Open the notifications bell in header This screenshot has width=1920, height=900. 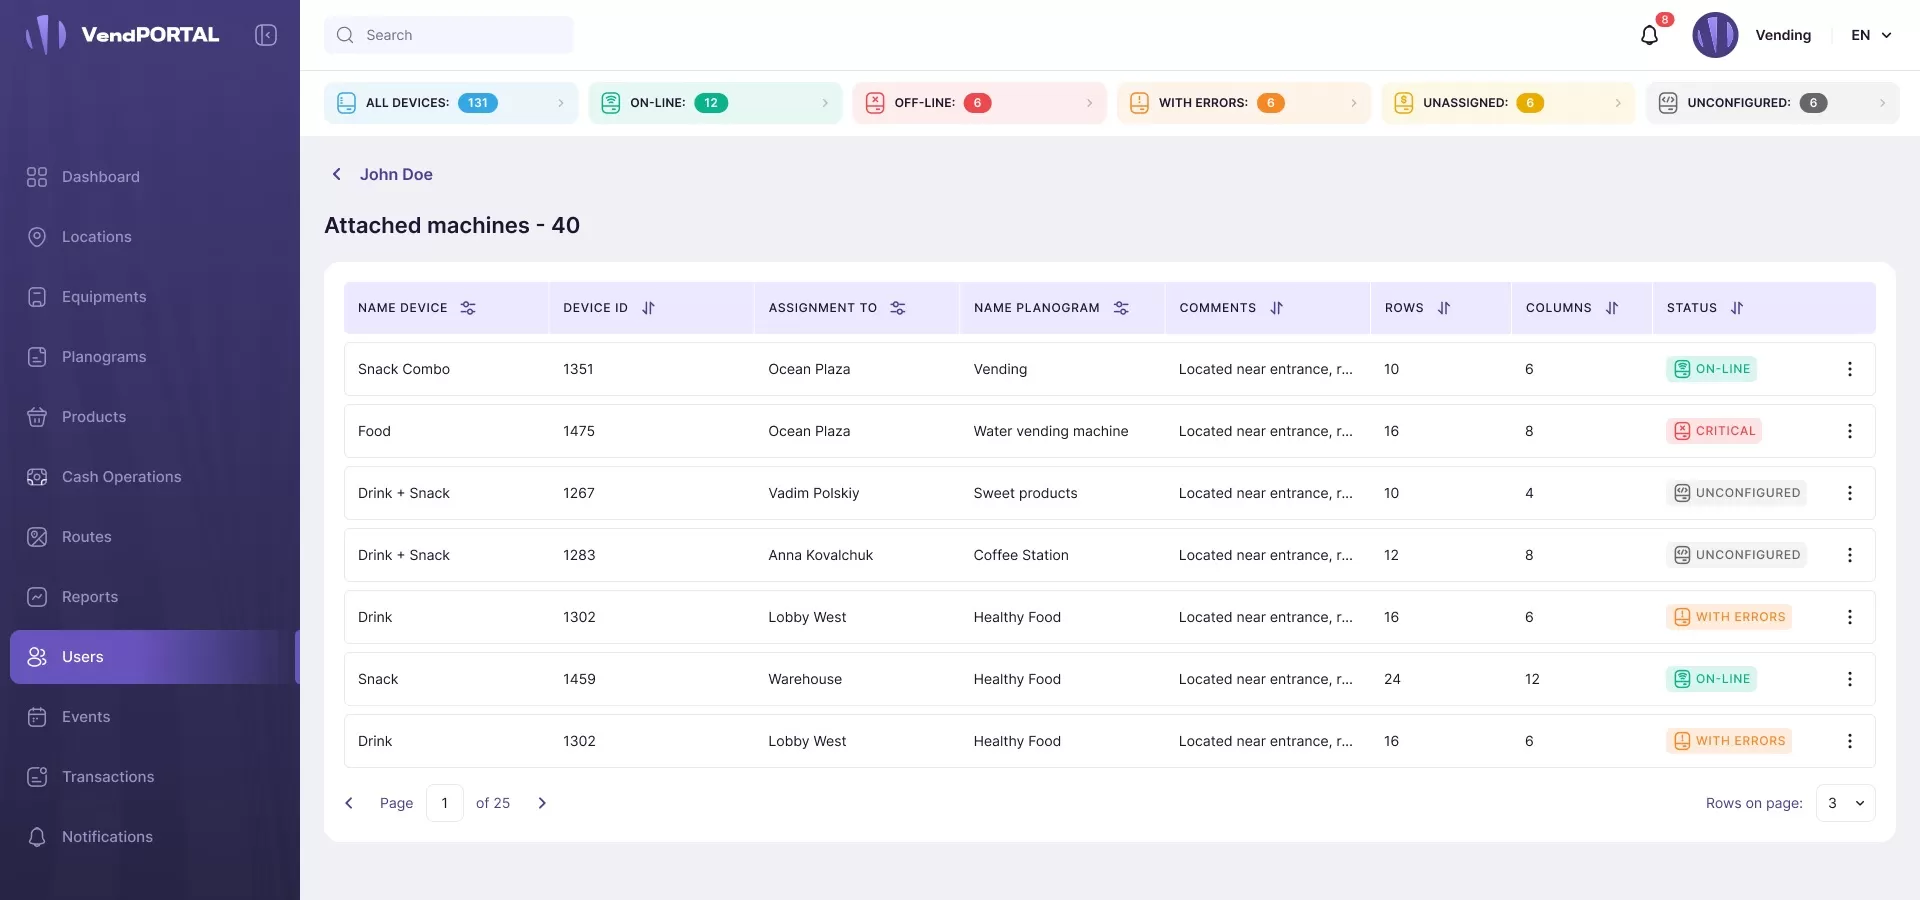coord(1650,35)
